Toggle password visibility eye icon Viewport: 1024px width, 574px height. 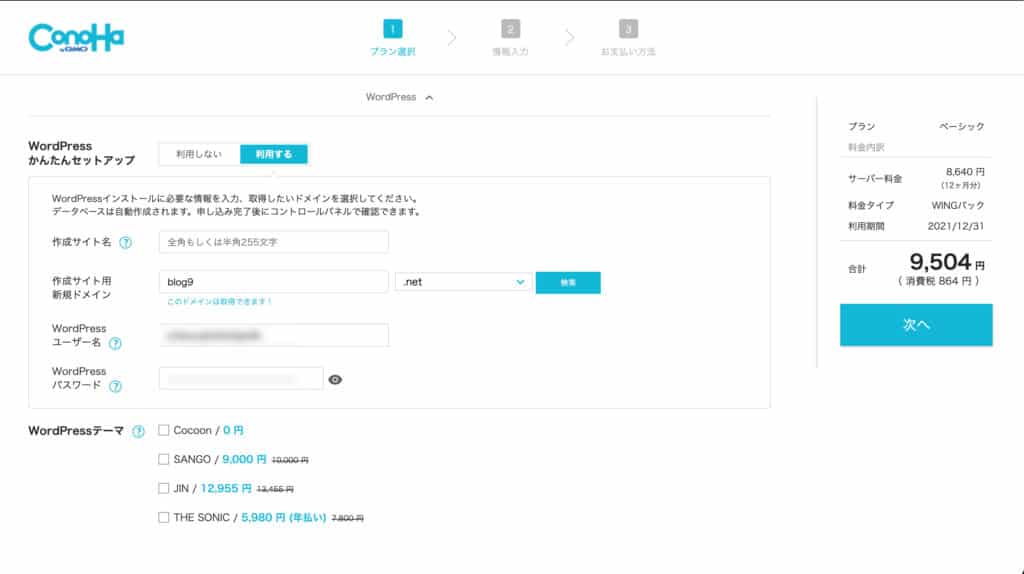pyautogui.click(x=335, y=379)
